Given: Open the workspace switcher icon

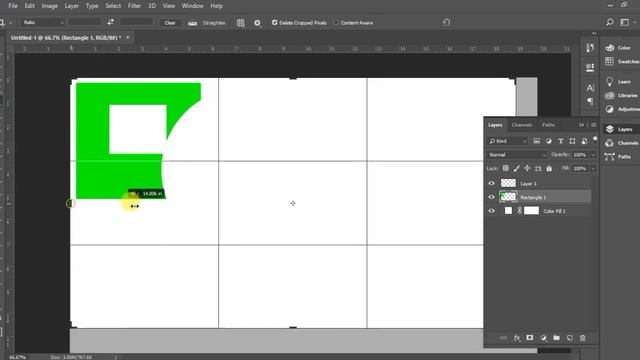Looking at the screenshot, I should click(x=624, y=22).
